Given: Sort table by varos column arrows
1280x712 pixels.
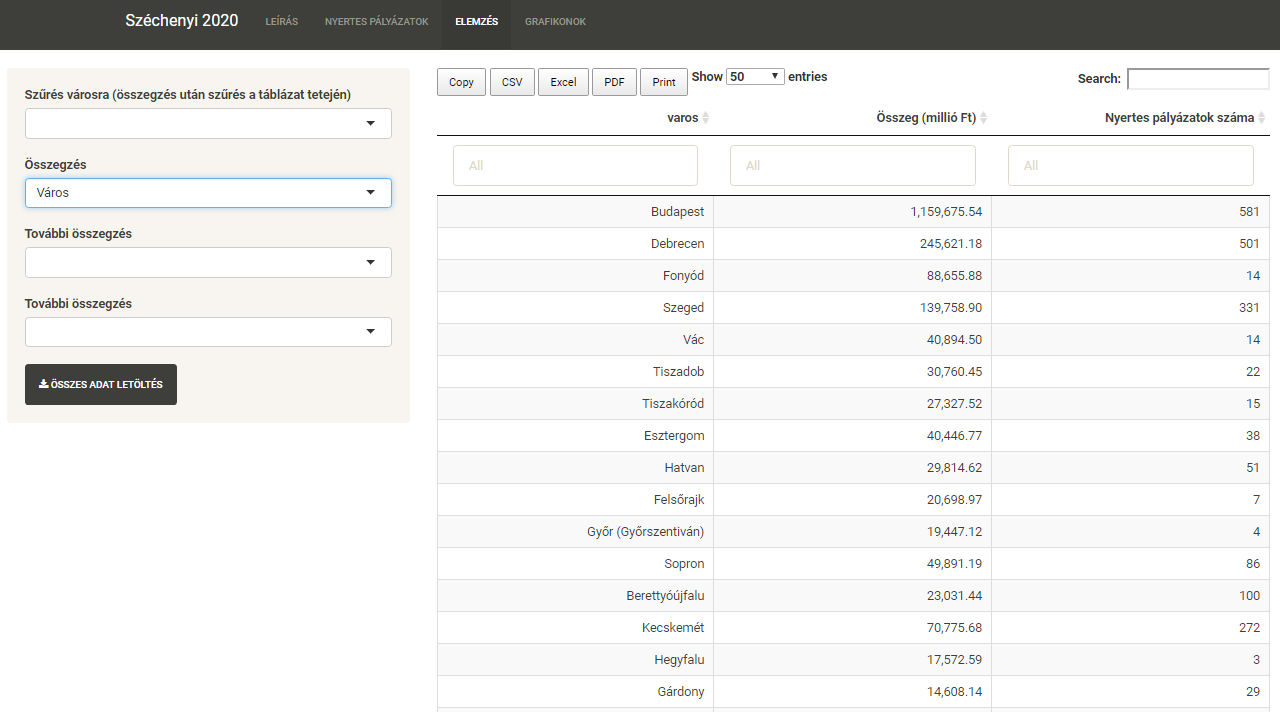Looking at the screenshot, I should [x=705, y=118].
